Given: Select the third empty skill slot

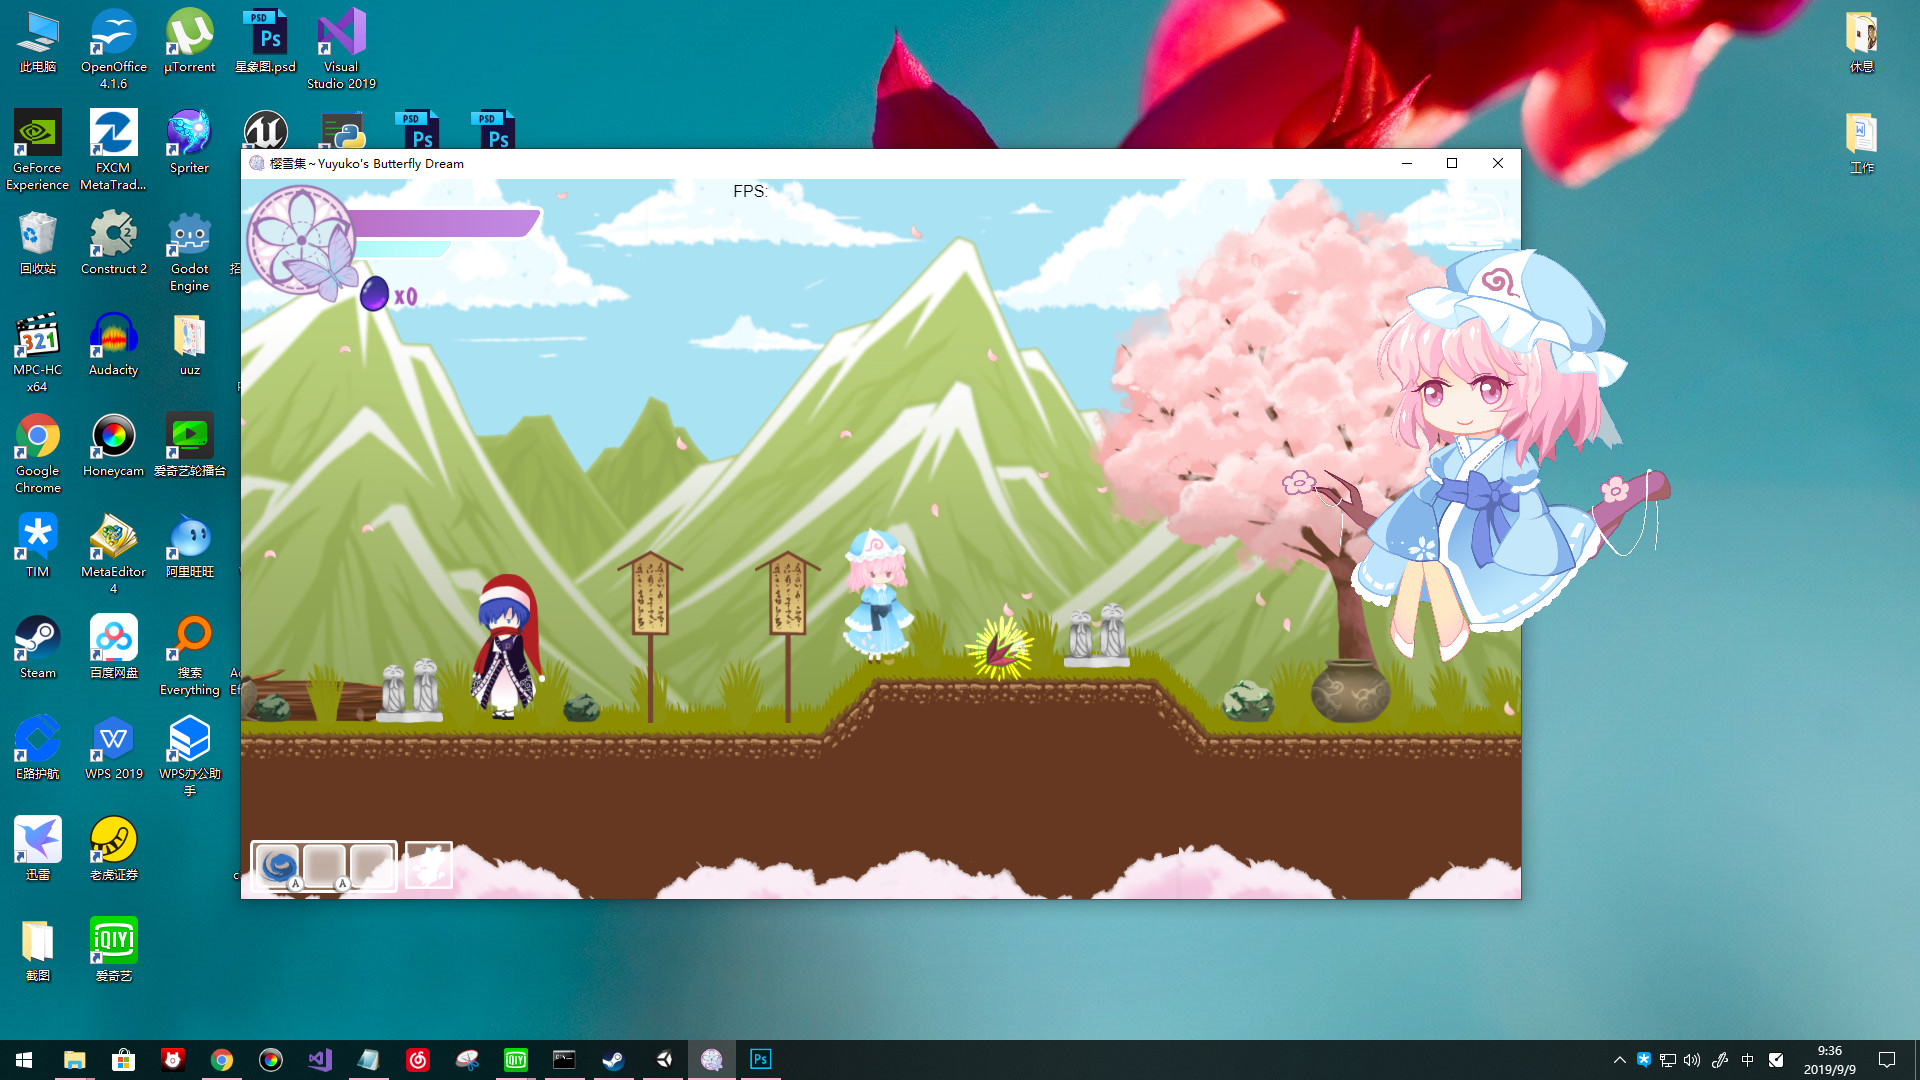Looking at the screenshot, I should tap(373, 864).
